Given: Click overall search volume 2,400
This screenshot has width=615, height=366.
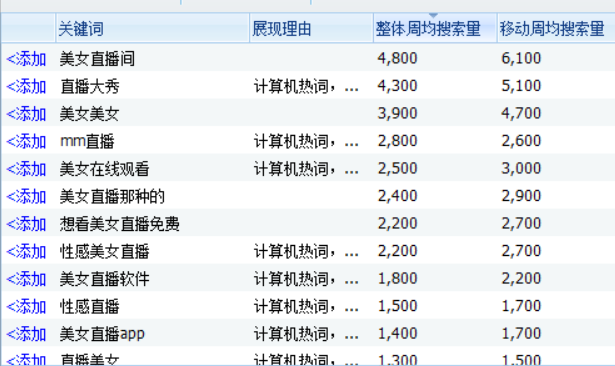Looking at the screenshot, I should pyautogui.click(x=397, y=196).
